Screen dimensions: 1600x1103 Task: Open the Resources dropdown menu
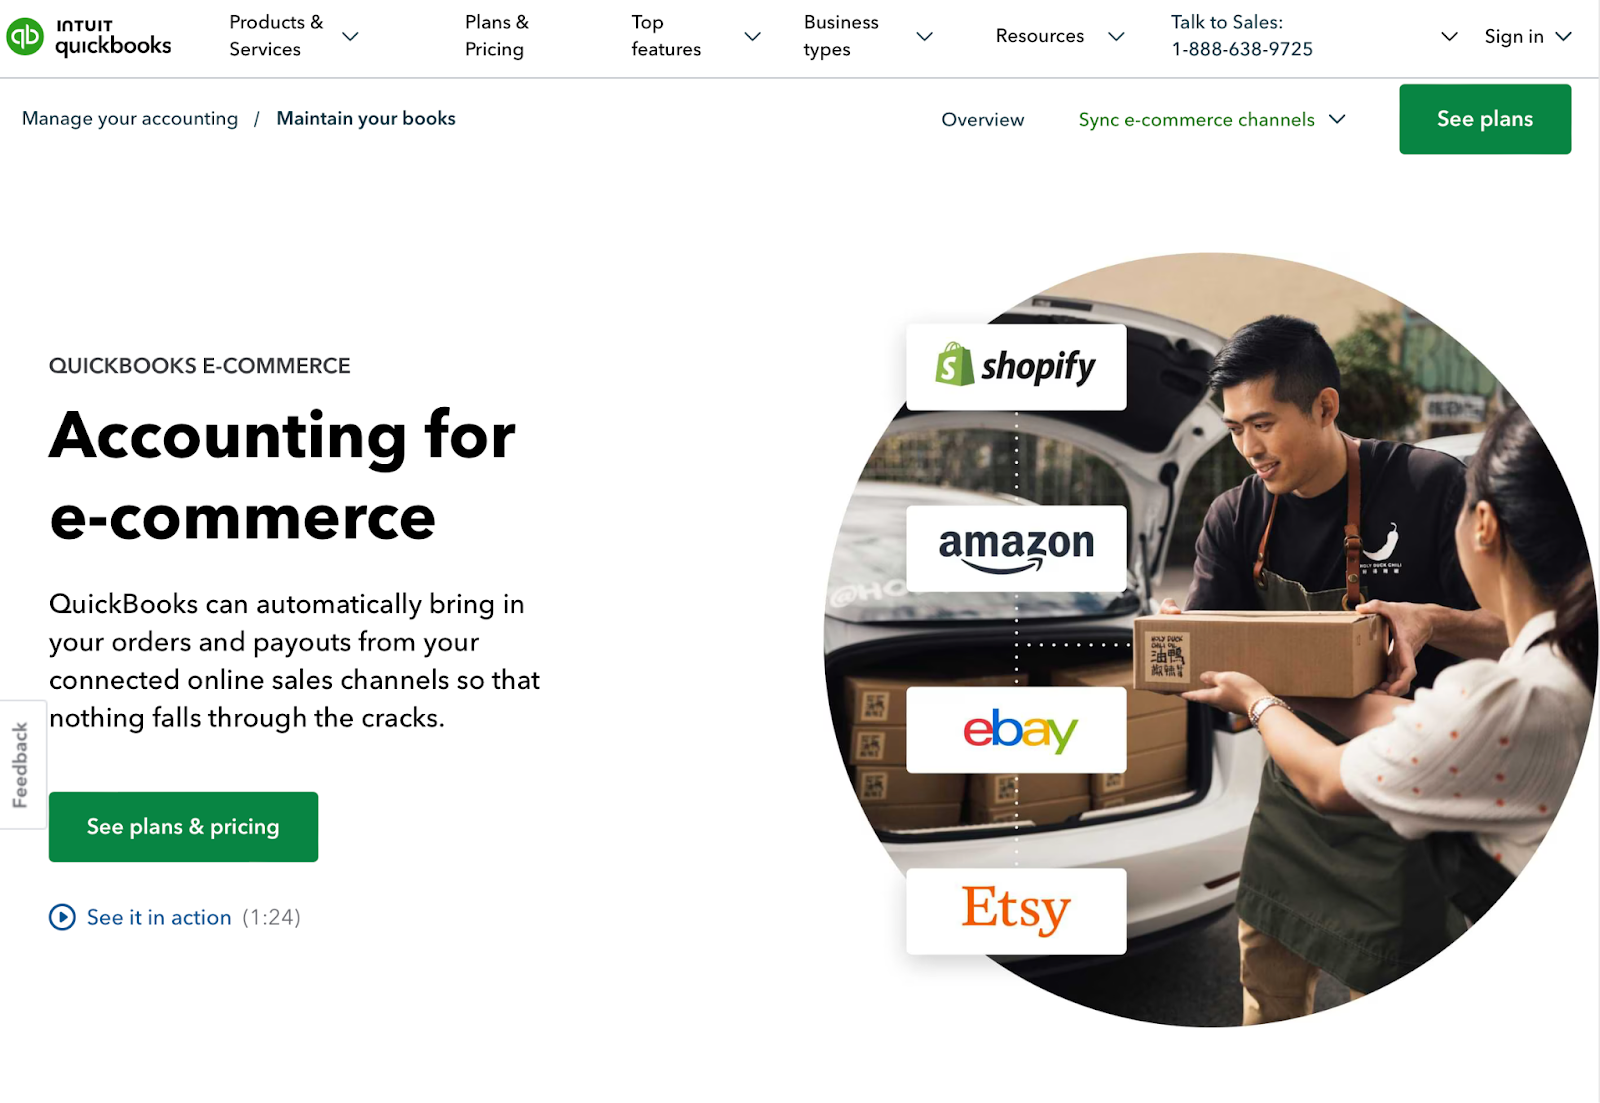click(1060, 36)
